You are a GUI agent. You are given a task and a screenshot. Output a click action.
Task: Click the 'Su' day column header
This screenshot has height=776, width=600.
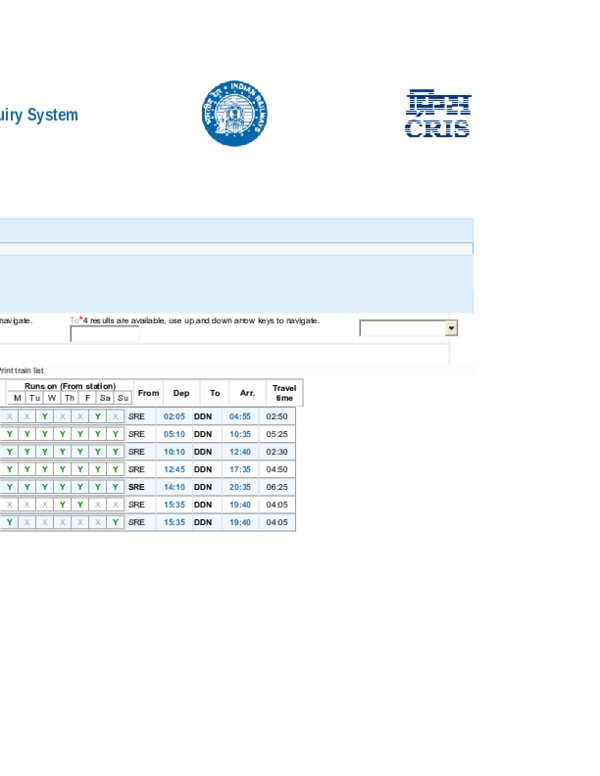[123, 398]
